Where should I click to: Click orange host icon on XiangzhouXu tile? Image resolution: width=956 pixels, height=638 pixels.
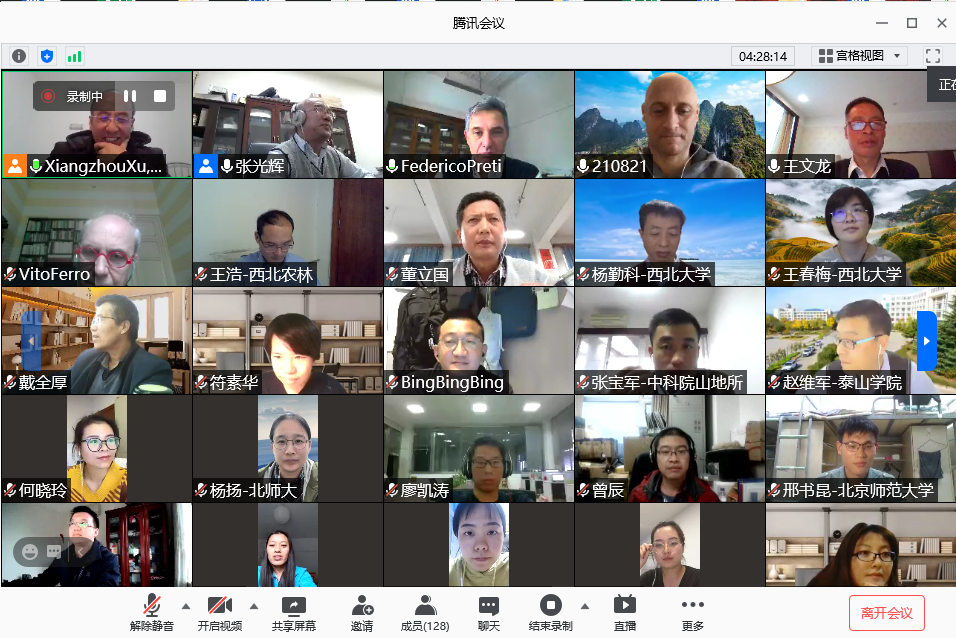coord(15,166)
